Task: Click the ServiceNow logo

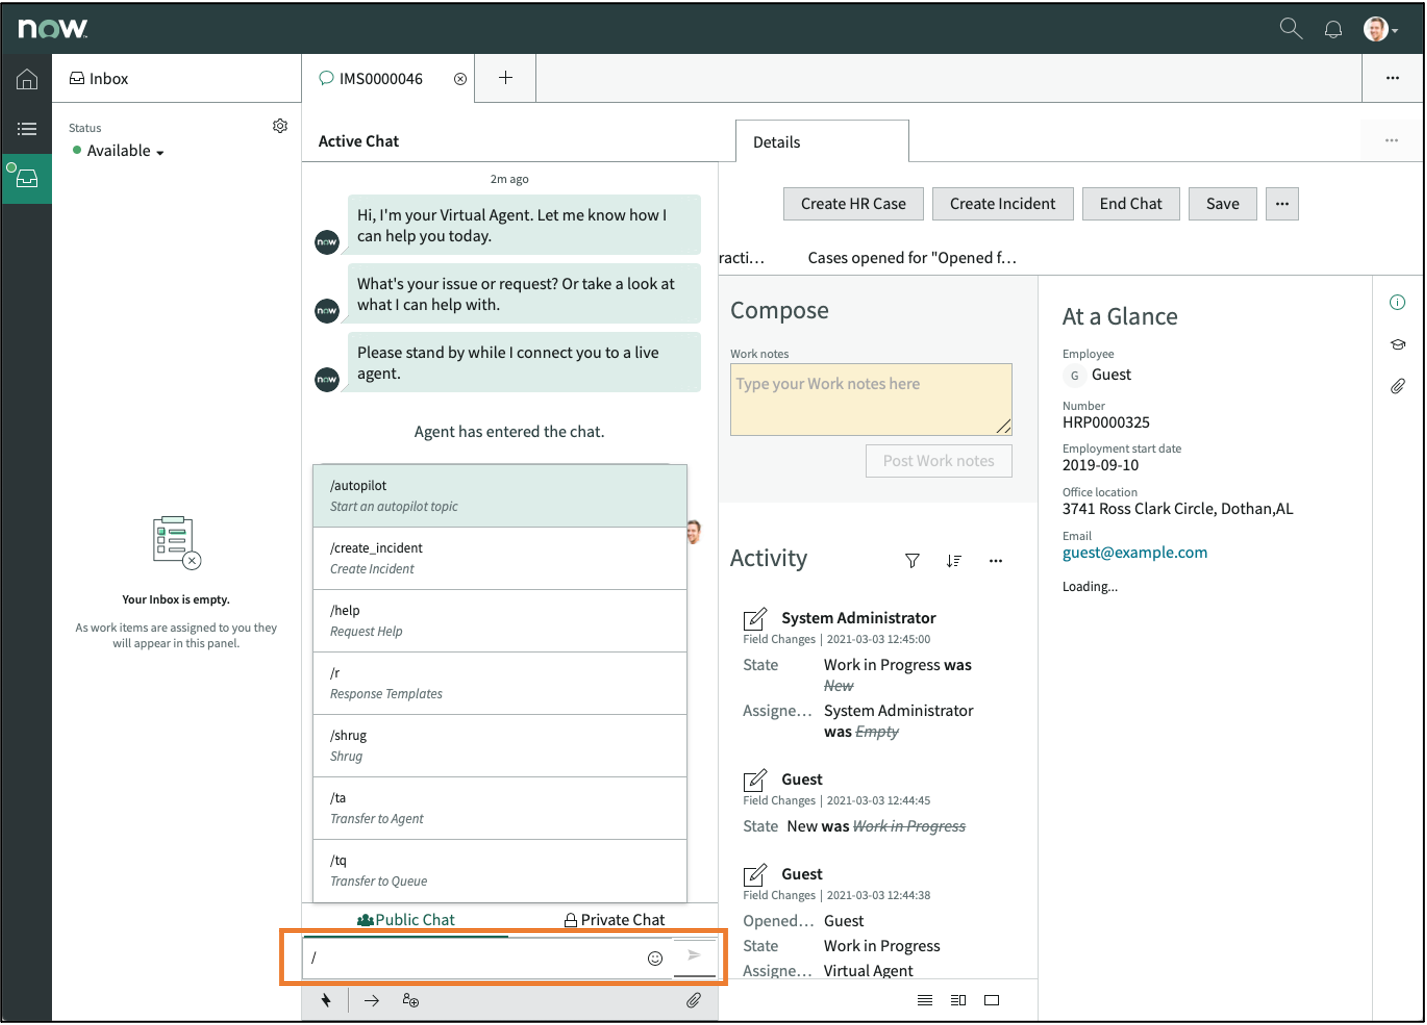Action: tap(52, 29)
